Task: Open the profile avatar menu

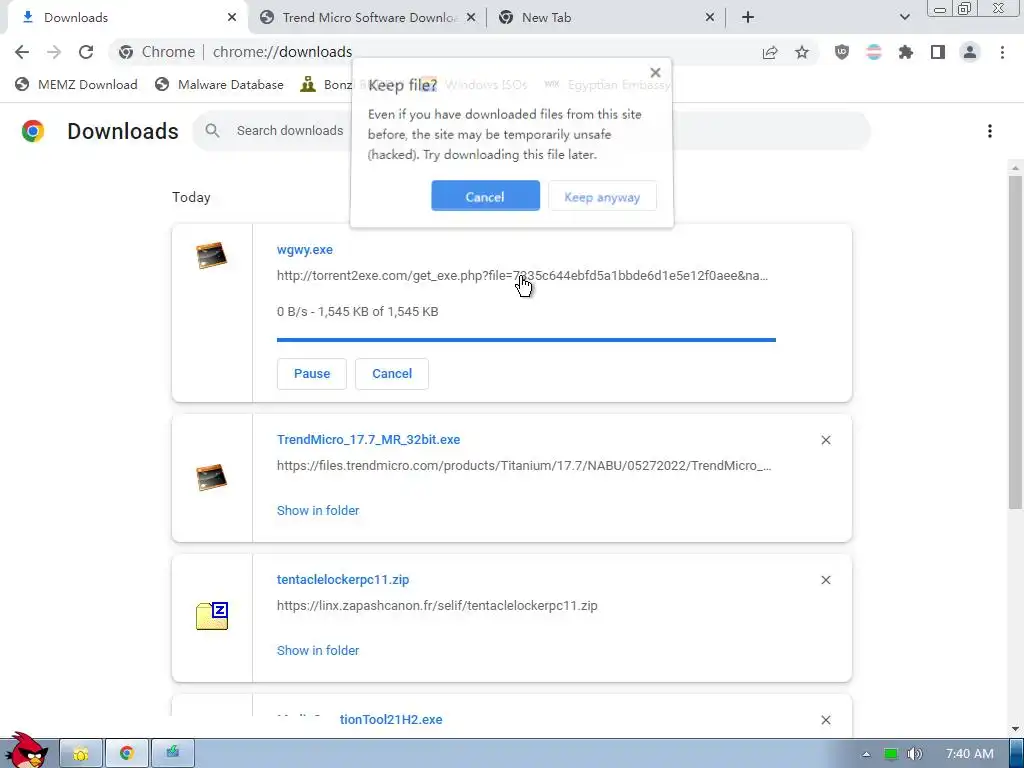Action: click(970, 52)
